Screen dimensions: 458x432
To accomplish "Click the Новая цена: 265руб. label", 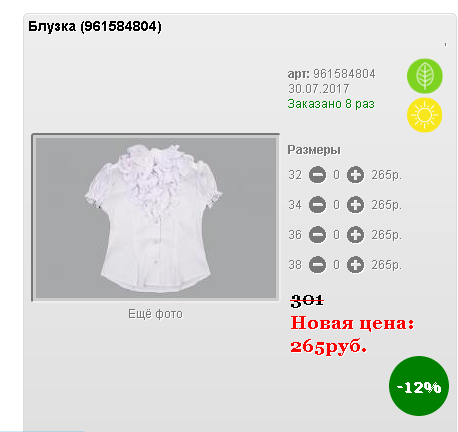I will coord(352,335).
